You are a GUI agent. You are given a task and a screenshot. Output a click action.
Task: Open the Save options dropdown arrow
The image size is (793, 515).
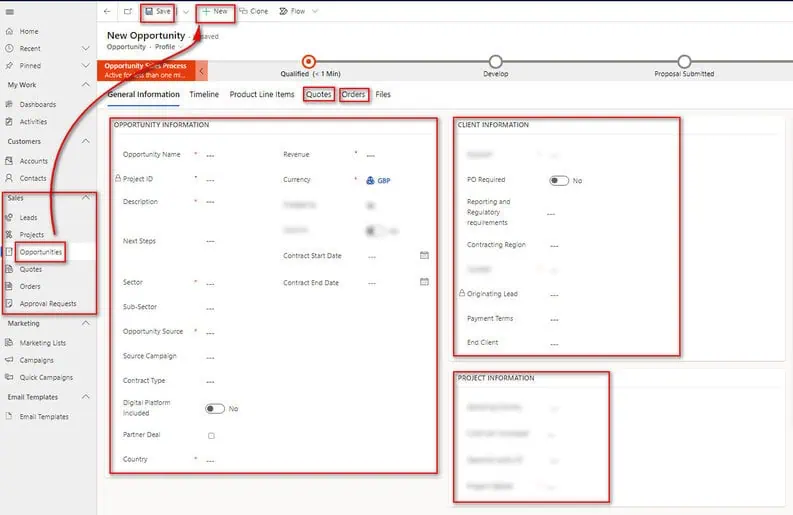point(186,12)
